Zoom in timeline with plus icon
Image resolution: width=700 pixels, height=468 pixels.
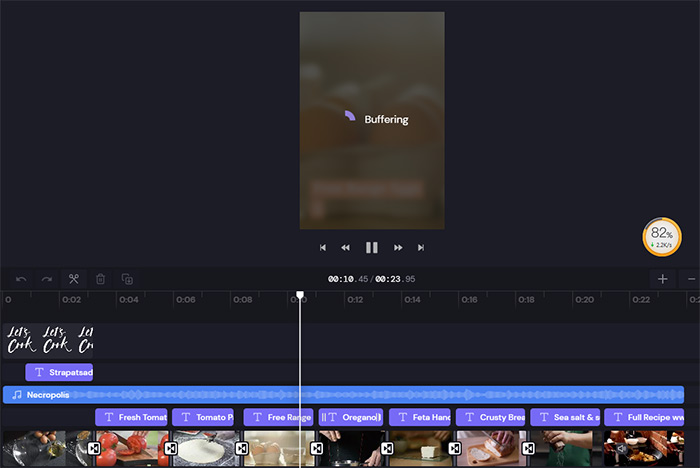click(x=662, y=279)
